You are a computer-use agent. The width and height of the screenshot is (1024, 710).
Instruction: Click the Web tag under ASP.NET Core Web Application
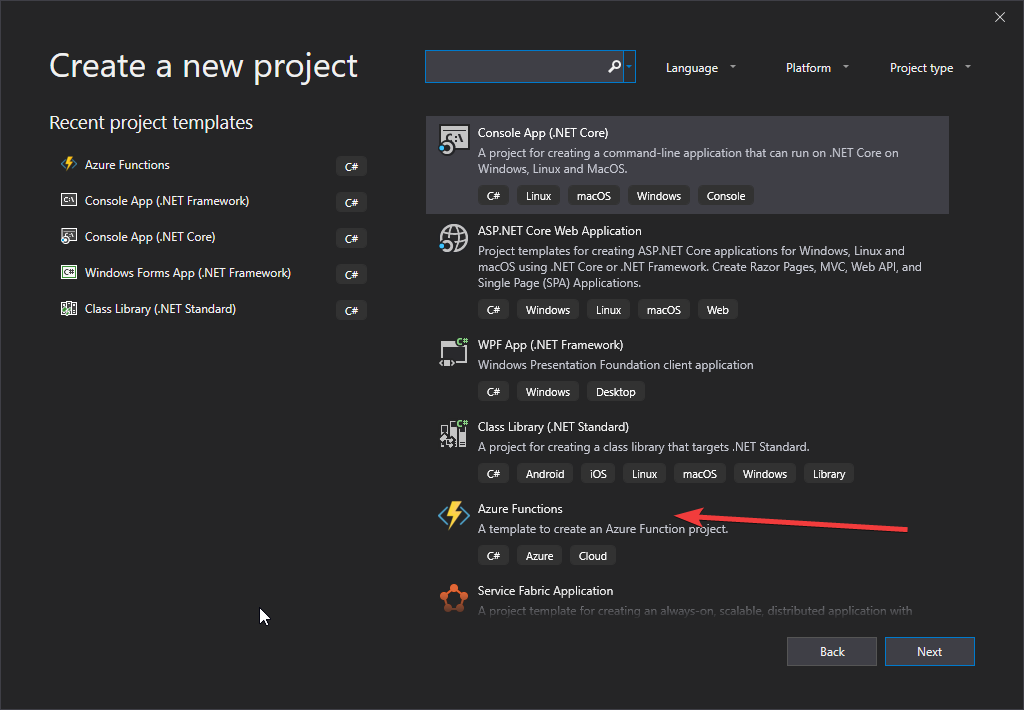coord(718,310)
